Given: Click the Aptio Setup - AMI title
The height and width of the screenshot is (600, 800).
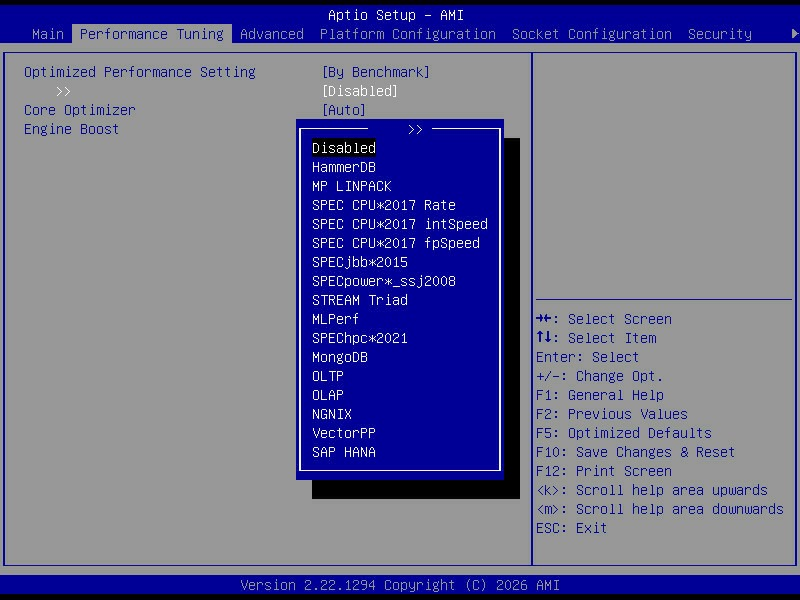Looking at the screenshot, I should point(396,15).
